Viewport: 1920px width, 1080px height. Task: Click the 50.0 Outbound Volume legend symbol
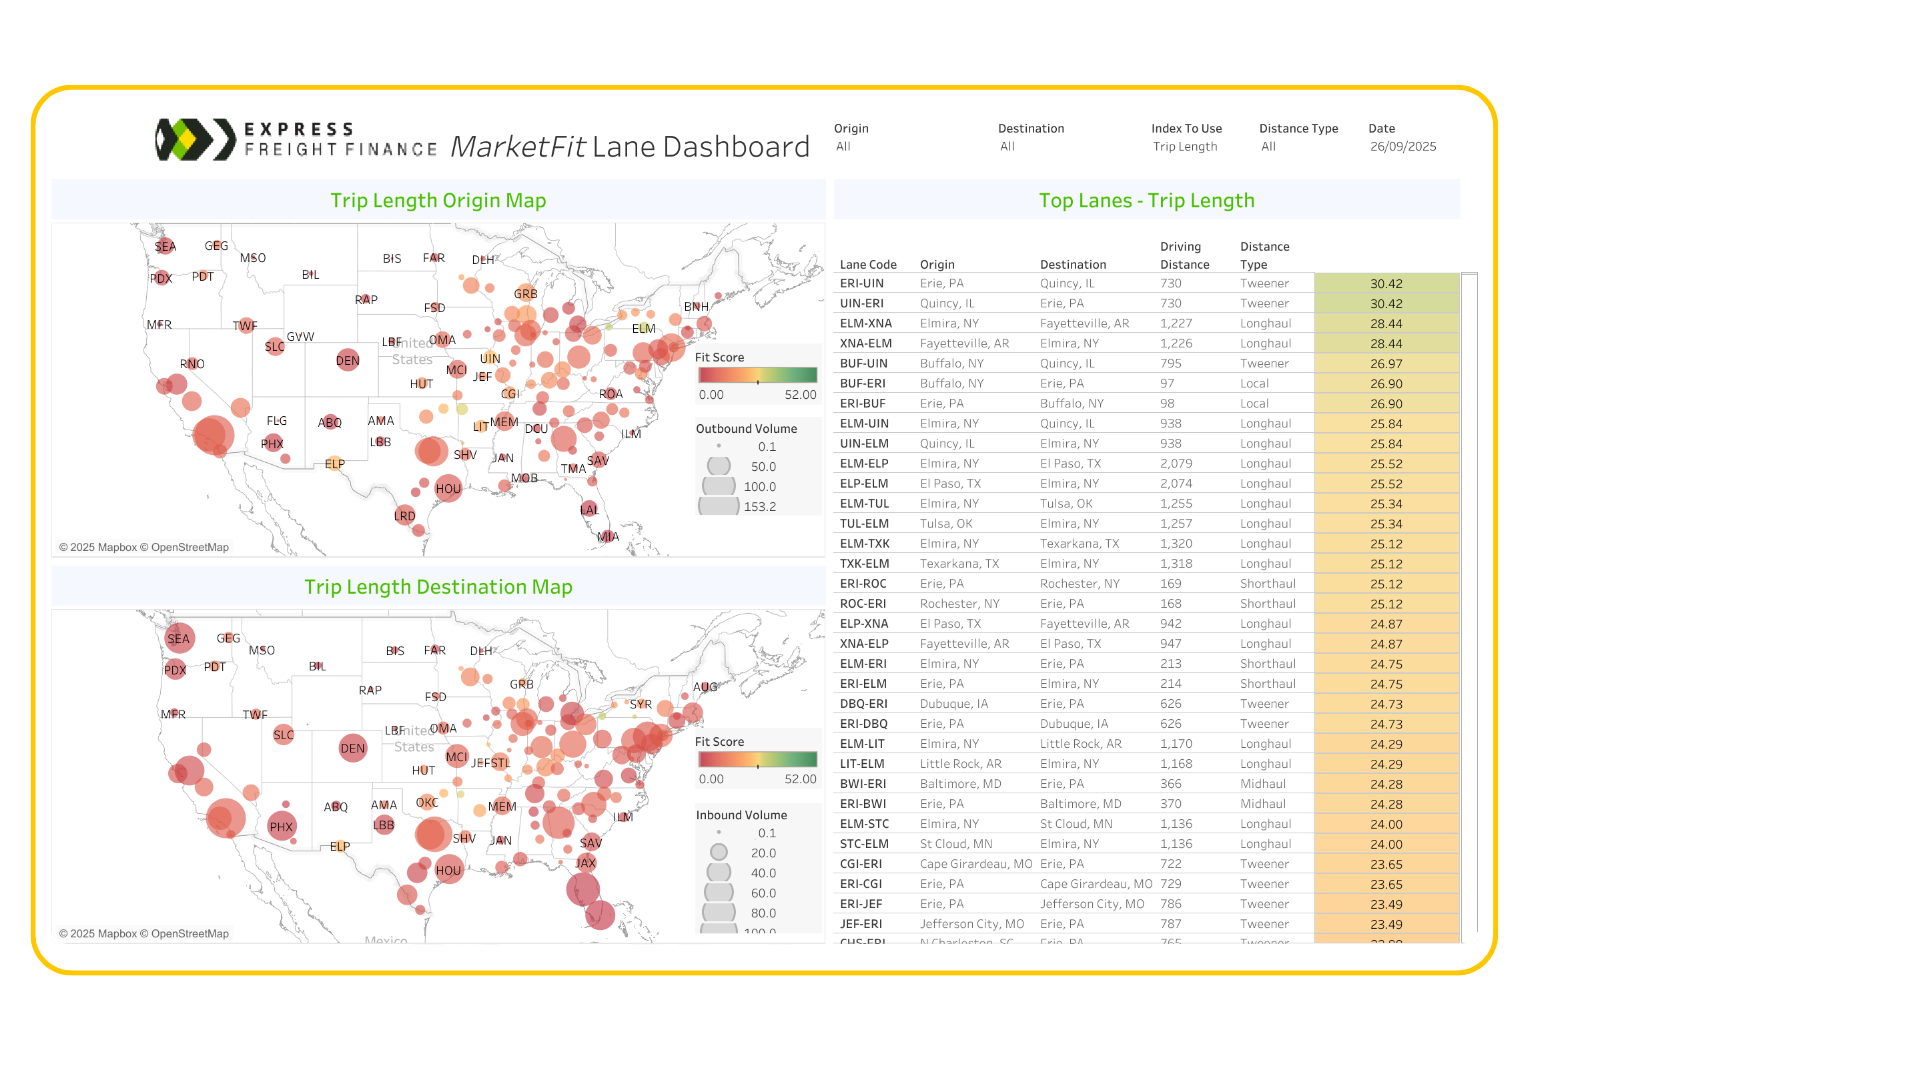(x=719, y=467)
